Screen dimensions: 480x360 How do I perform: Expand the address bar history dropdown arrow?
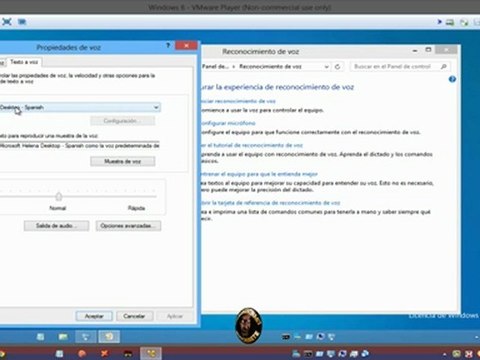(327, 67)
